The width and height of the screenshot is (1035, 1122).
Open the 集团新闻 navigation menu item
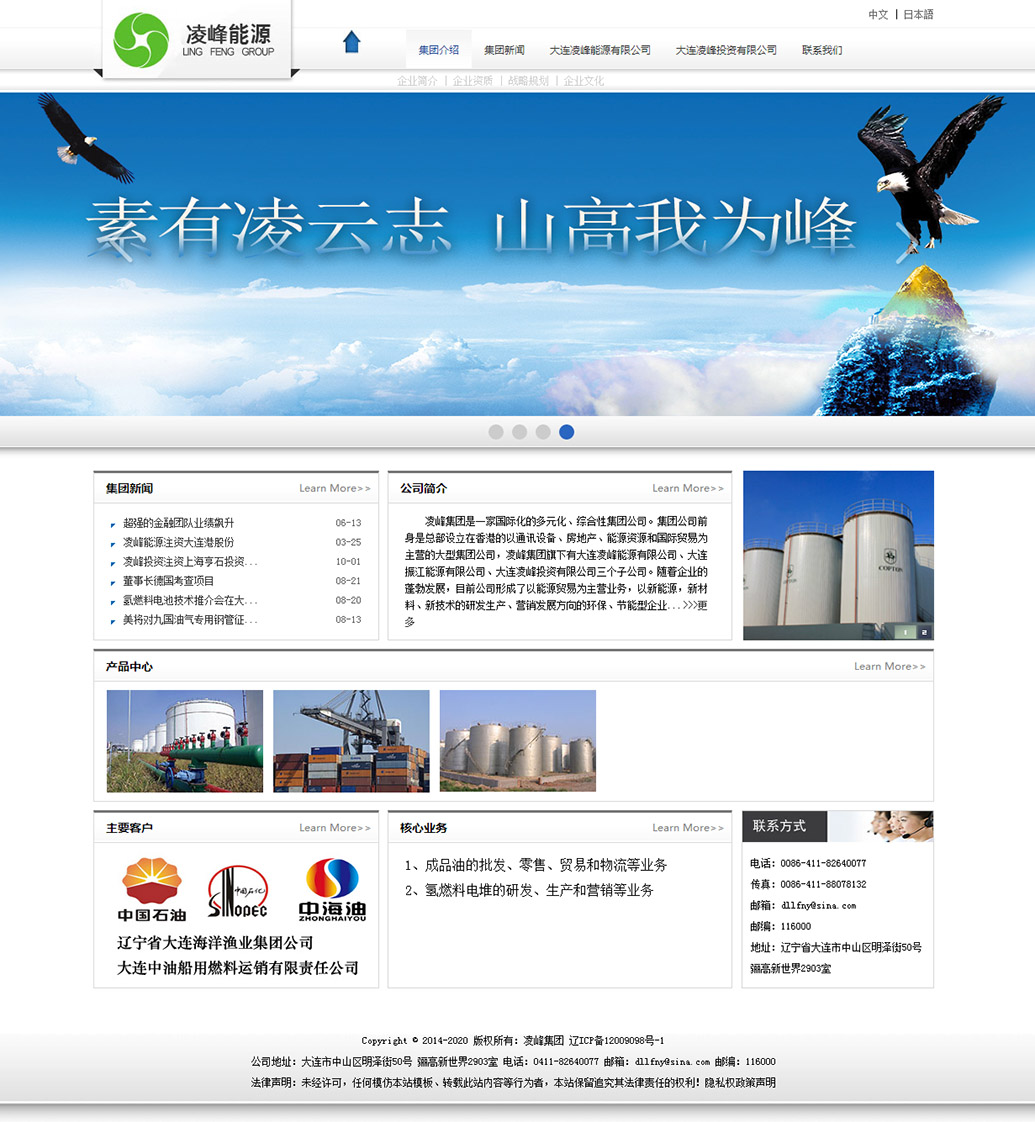pos(504,50)
